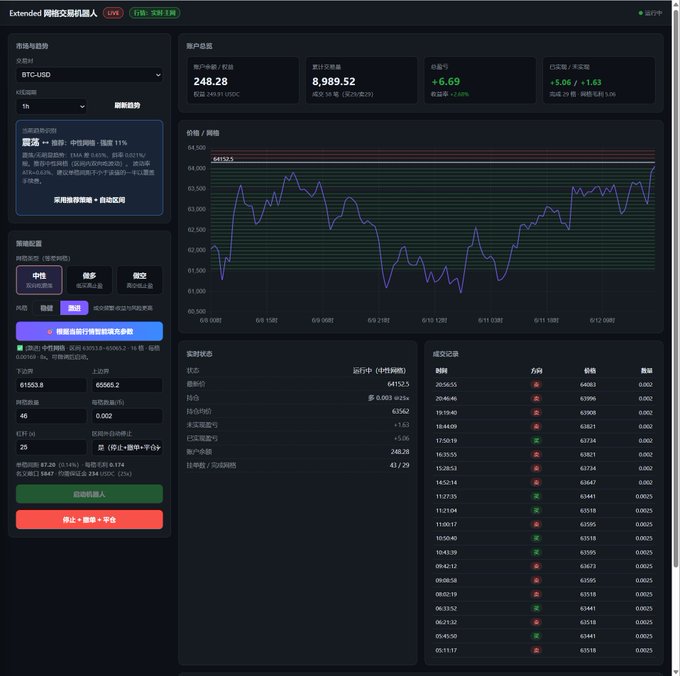Click the green 行情 market-feed badge in the header

[154, 13]
